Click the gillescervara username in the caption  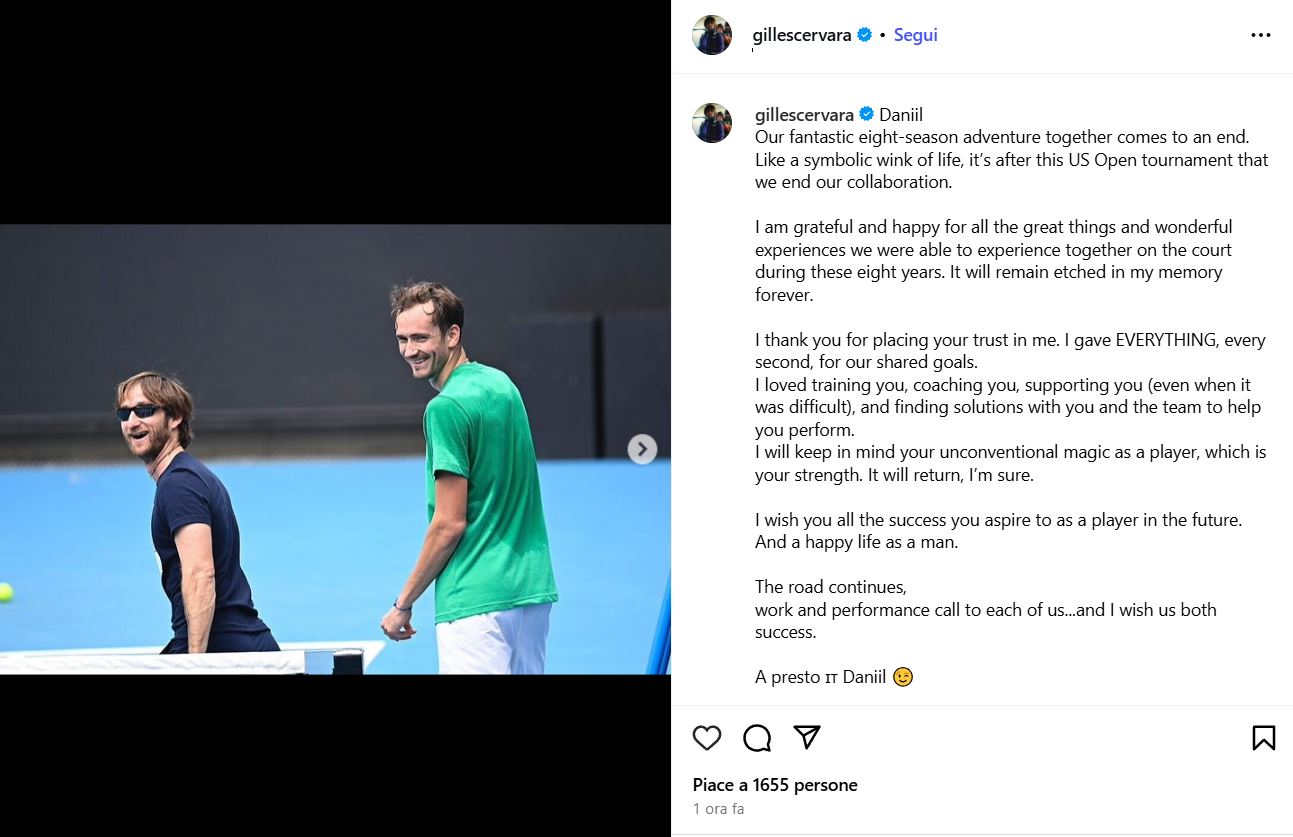coord(806,115)
